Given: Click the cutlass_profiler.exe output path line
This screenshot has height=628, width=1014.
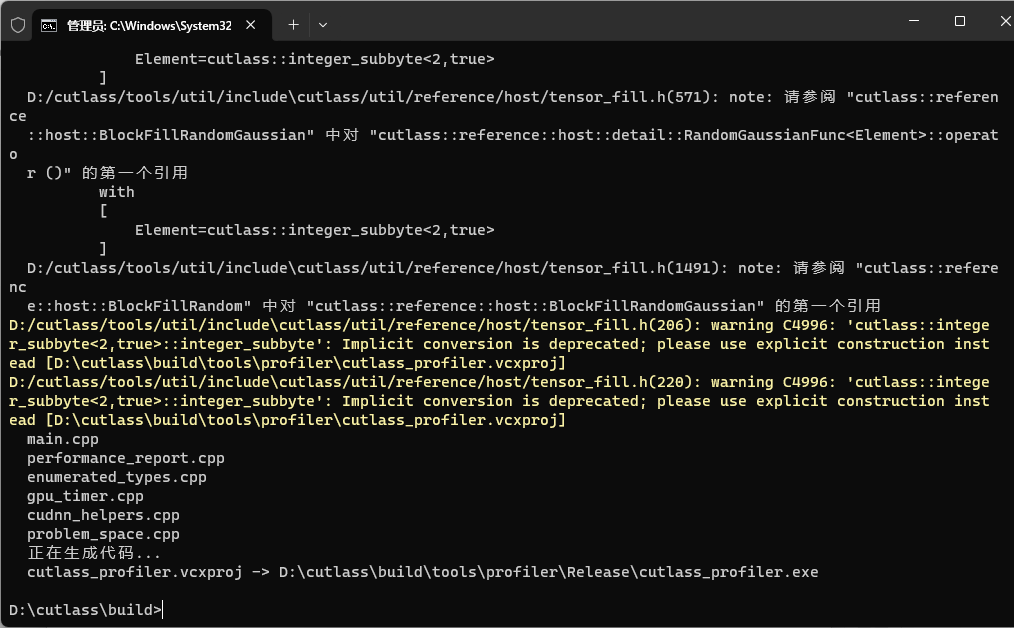Looking at the screenshot, I should point(422,572).
